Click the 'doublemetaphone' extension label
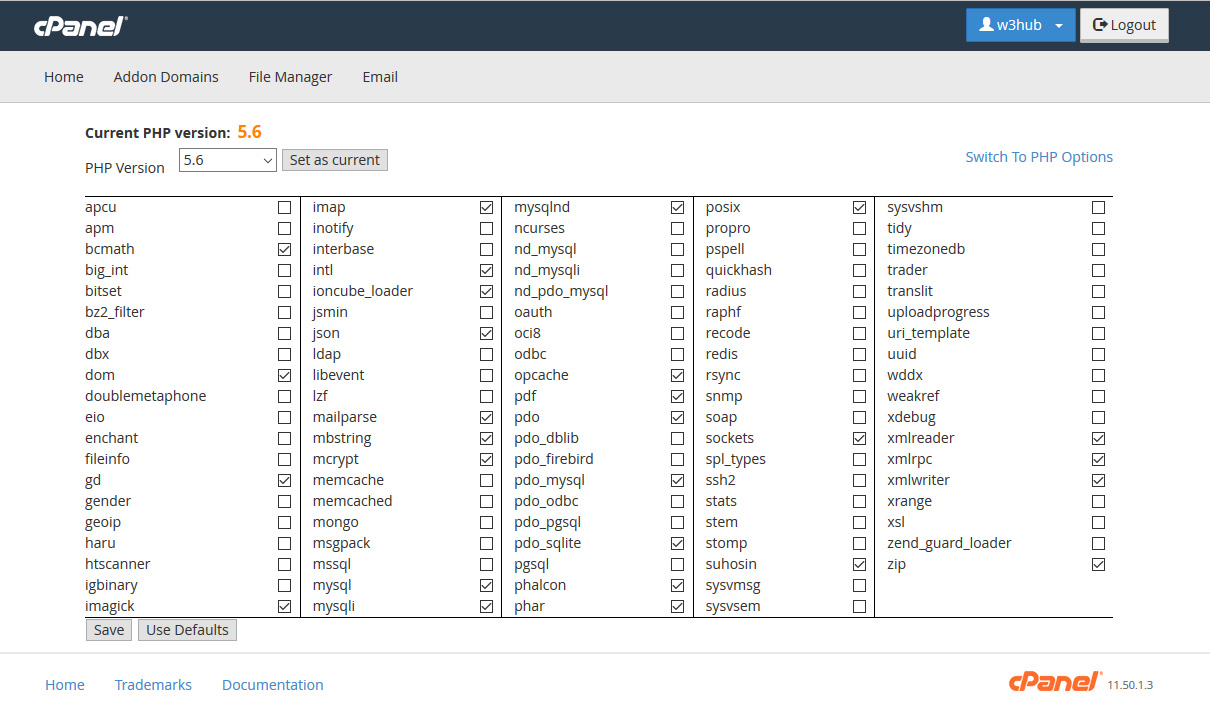This screenshot has height=712, width=1210. coord(146,396)
